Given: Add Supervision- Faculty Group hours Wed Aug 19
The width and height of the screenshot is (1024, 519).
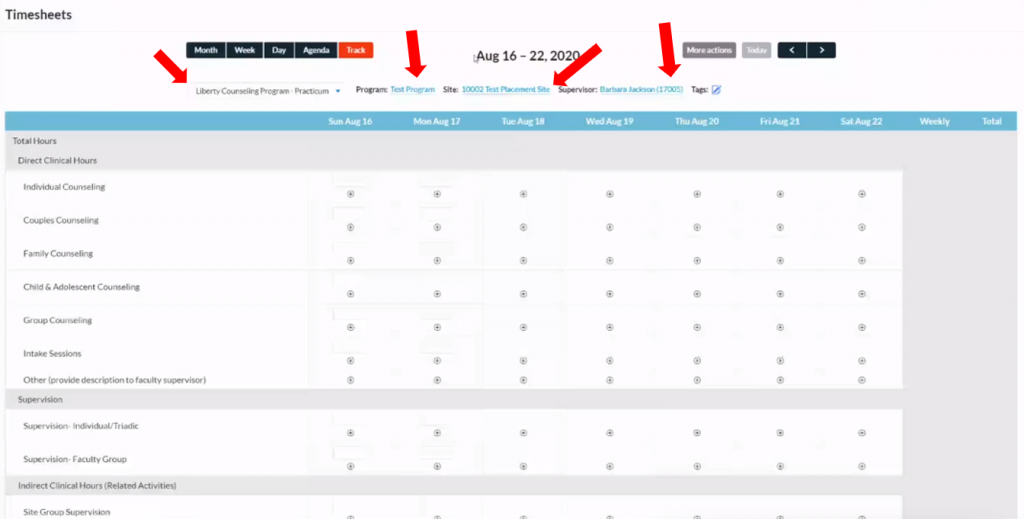Looking at the screenshot, I should 609,466.
